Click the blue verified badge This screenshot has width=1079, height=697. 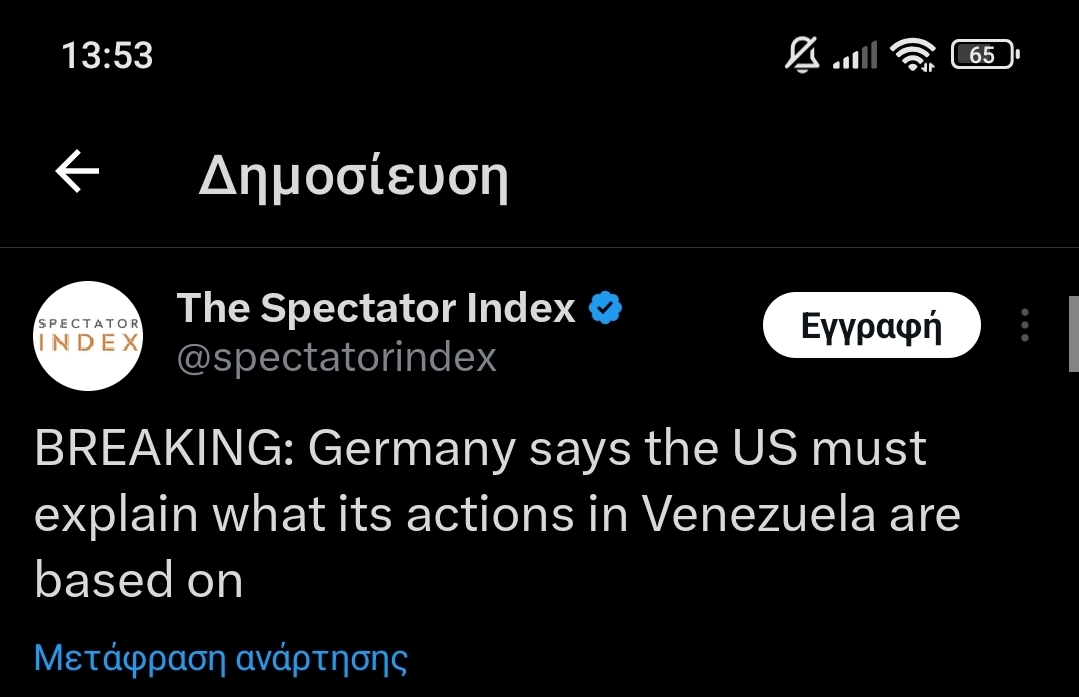(605, 309)
